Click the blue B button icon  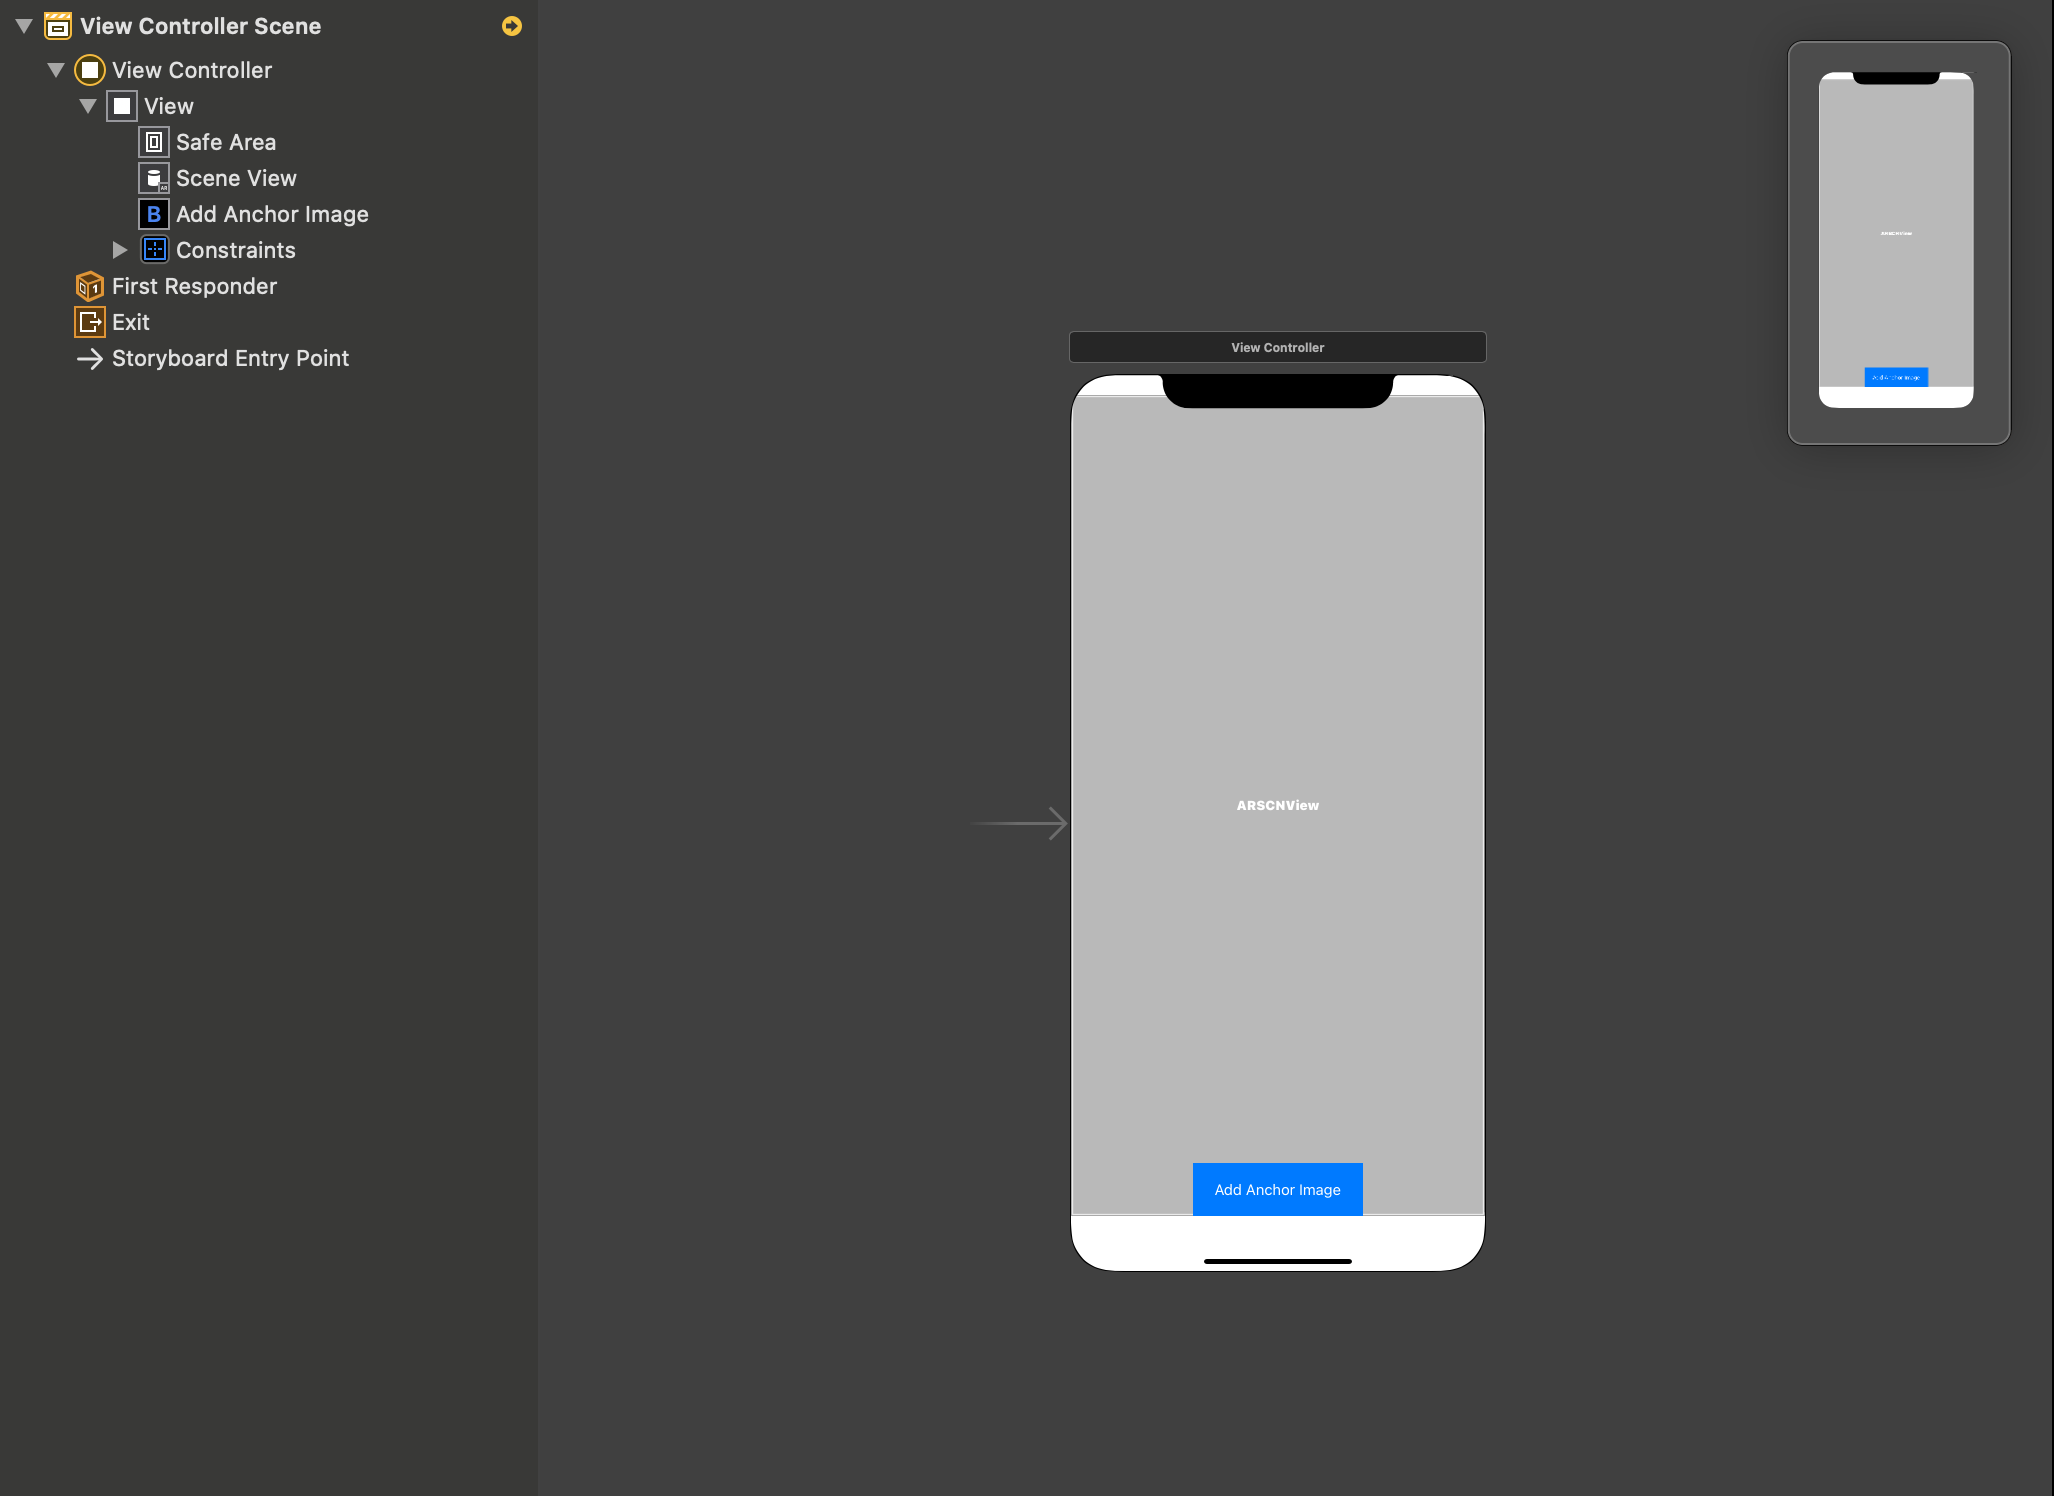154,214
